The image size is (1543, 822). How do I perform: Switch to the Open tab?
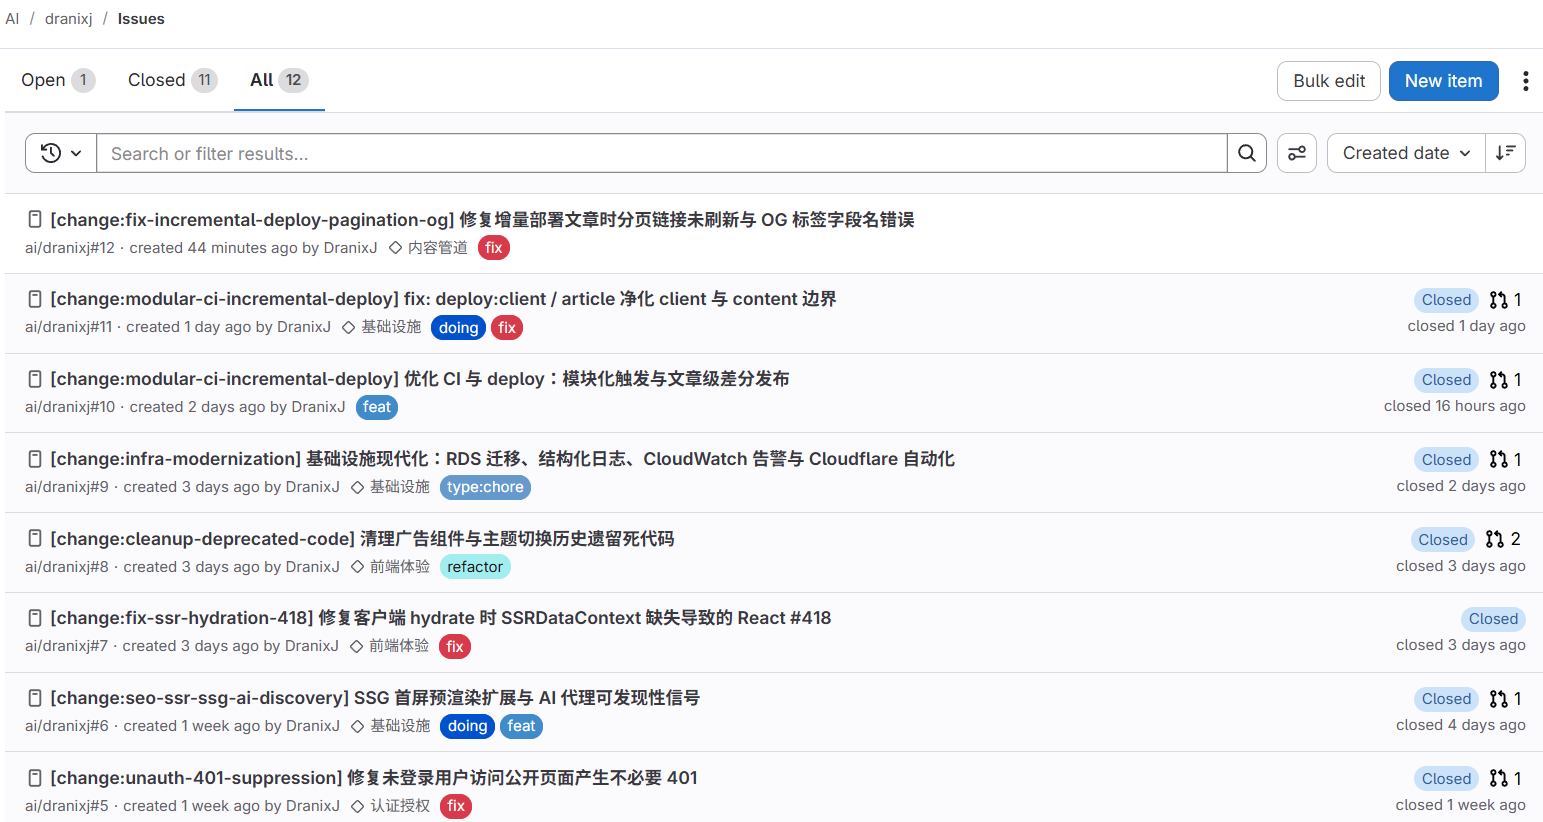[58, 80]
